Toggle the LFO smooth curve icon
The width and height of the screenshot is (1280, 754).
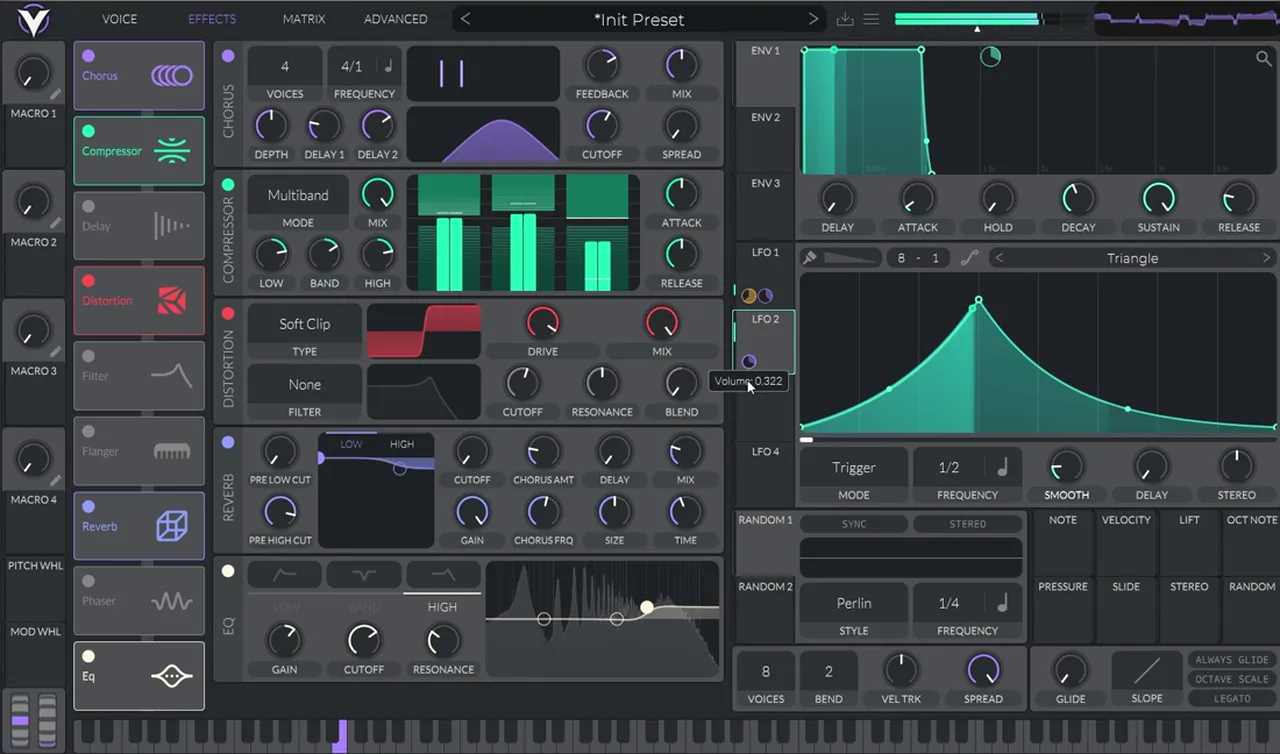(969, 258)
